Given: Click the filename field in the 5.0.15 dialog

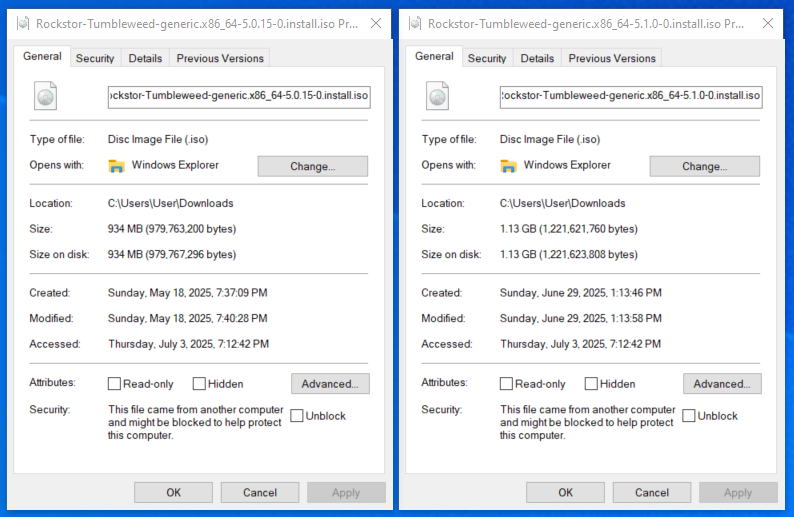Looking at the screenshot, I should coord(239,97).
